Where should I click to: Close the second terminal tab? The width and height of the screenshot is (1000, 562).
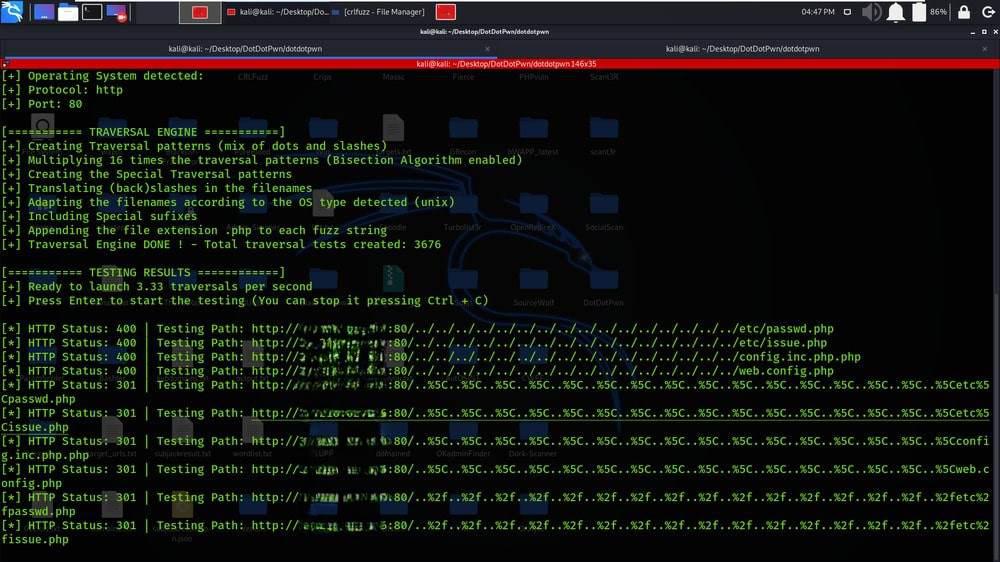pos(985,49)
